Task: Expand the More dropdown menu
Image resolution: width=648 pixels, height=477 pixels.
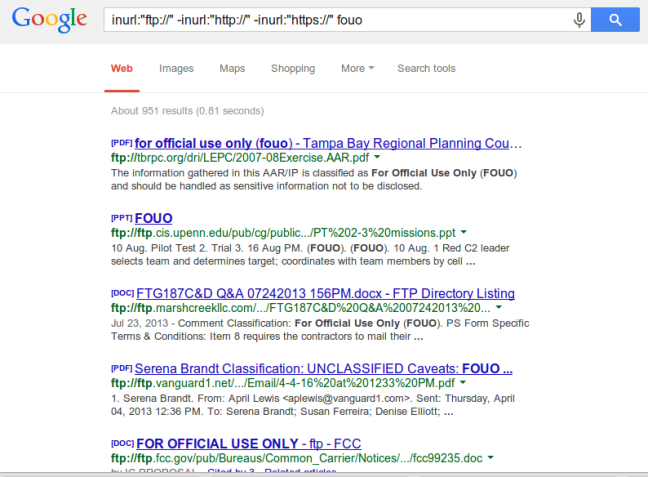Action: (357, 68)
